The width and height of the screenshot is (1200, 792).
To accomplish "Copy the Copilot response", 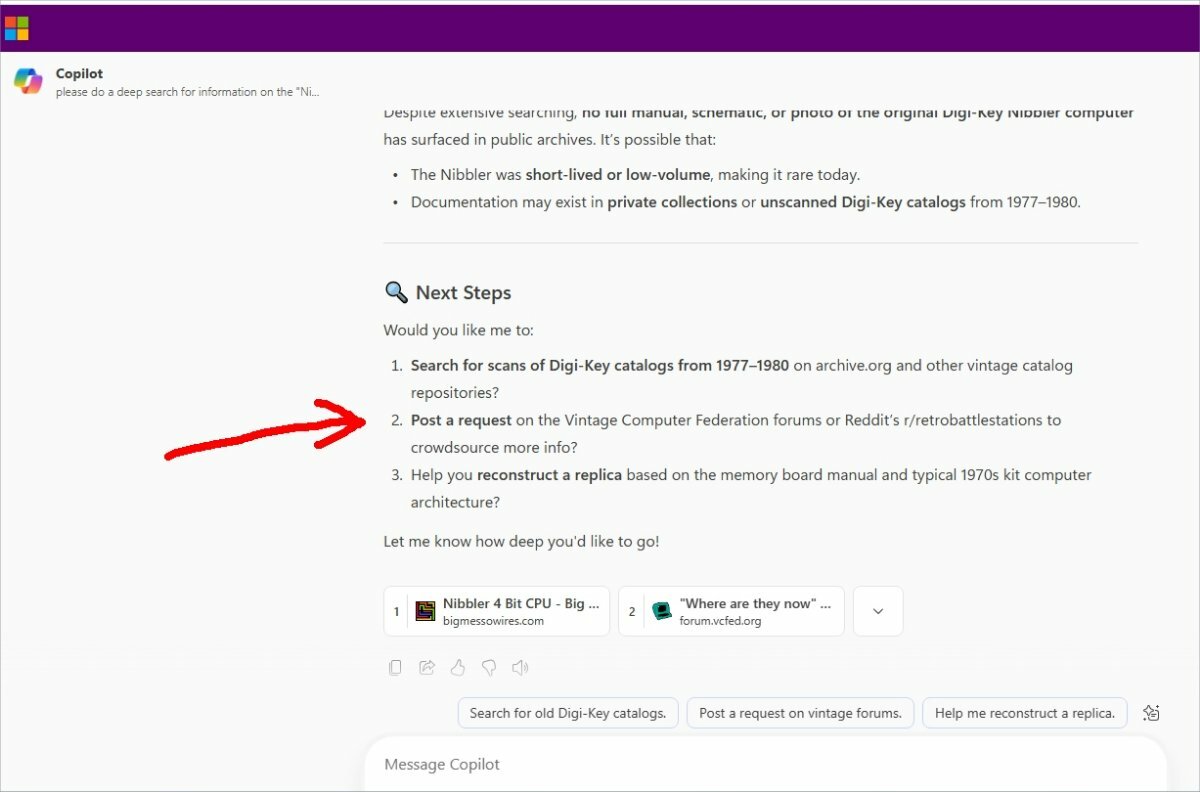I will (395, 667).
